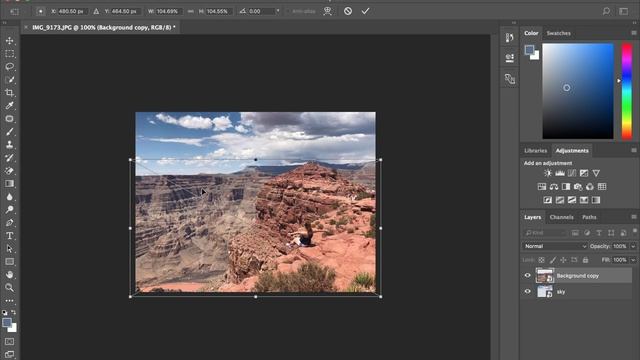Viewport: 640px width, 360px height.
Task: Switch to the Color tab
Action: [x=531, y=33]
